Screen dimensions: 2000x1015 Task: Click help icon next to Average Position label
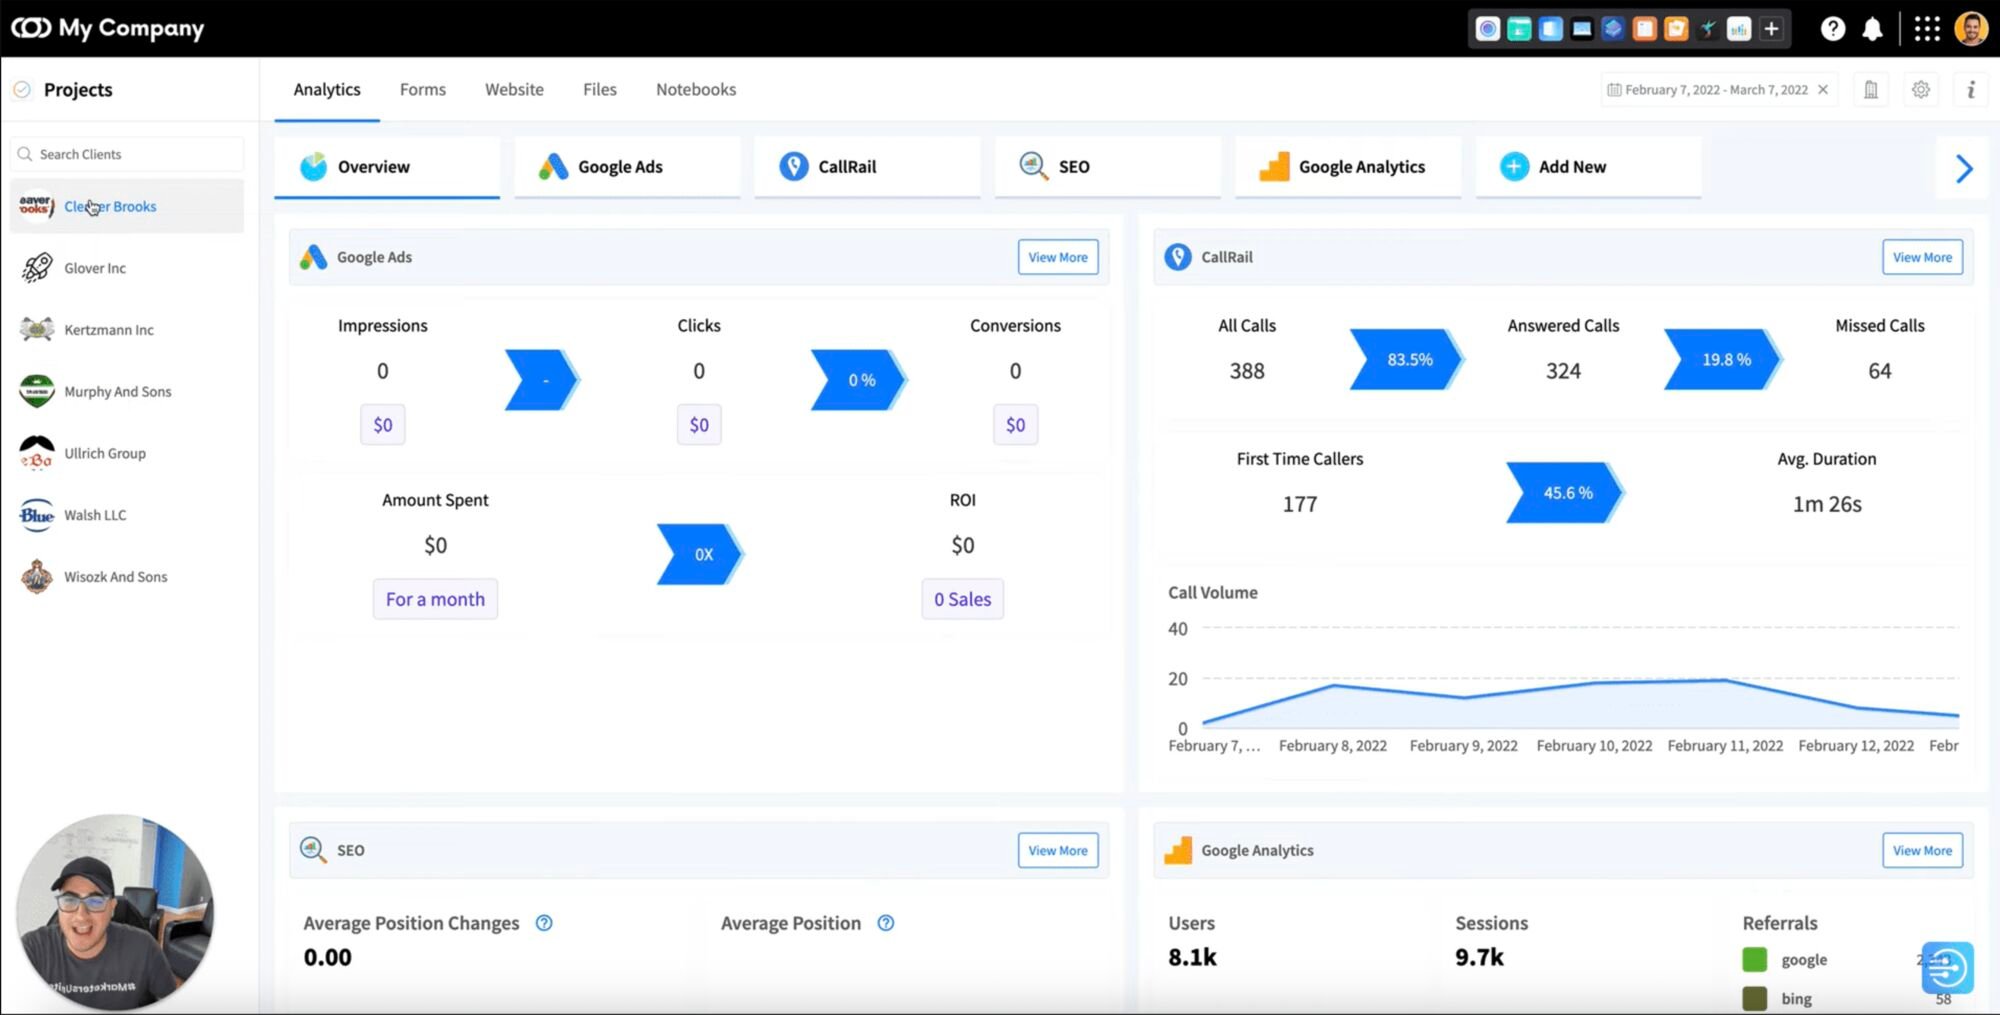point(885,923)
